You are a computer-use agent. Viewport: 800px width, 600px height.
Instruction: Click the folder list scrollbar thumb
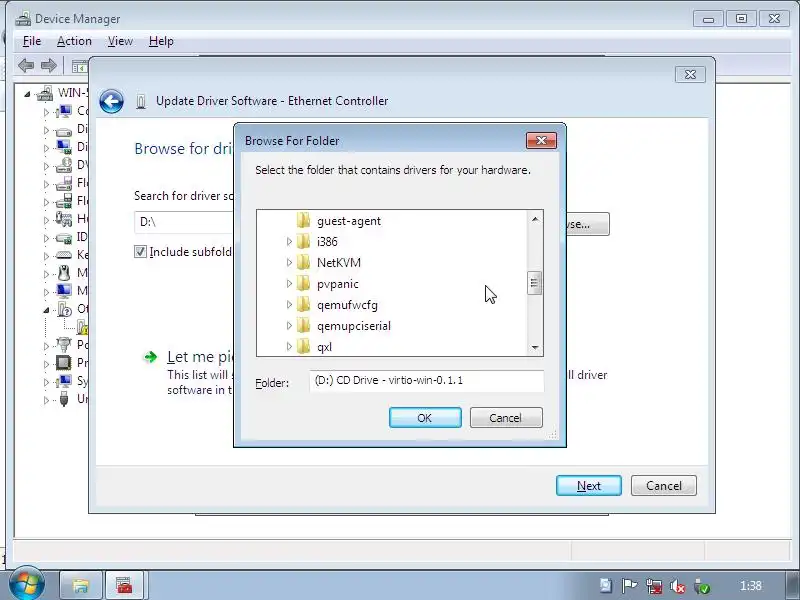(x=534, y=283)
